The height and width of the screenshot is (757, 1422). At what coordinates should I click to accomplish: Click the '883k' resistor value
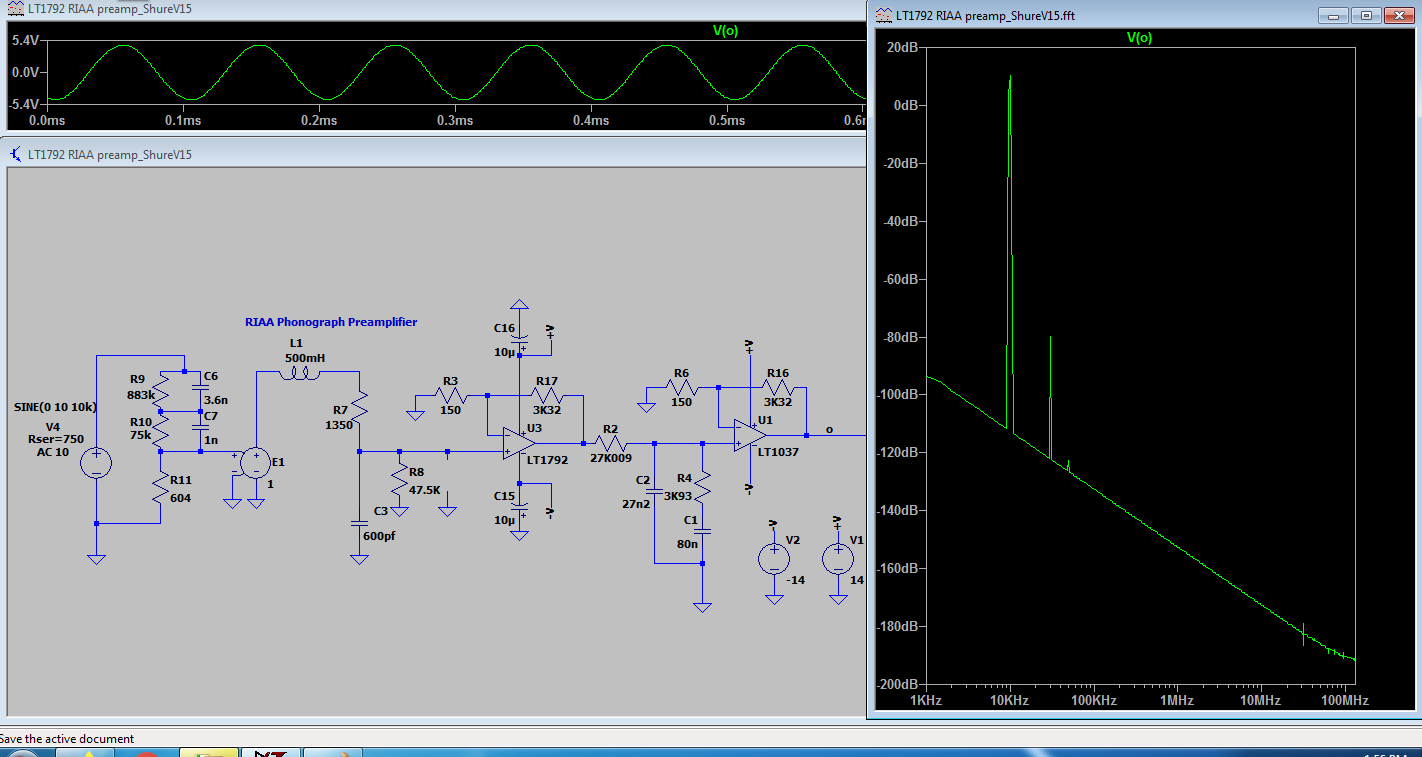coord(140,395)
